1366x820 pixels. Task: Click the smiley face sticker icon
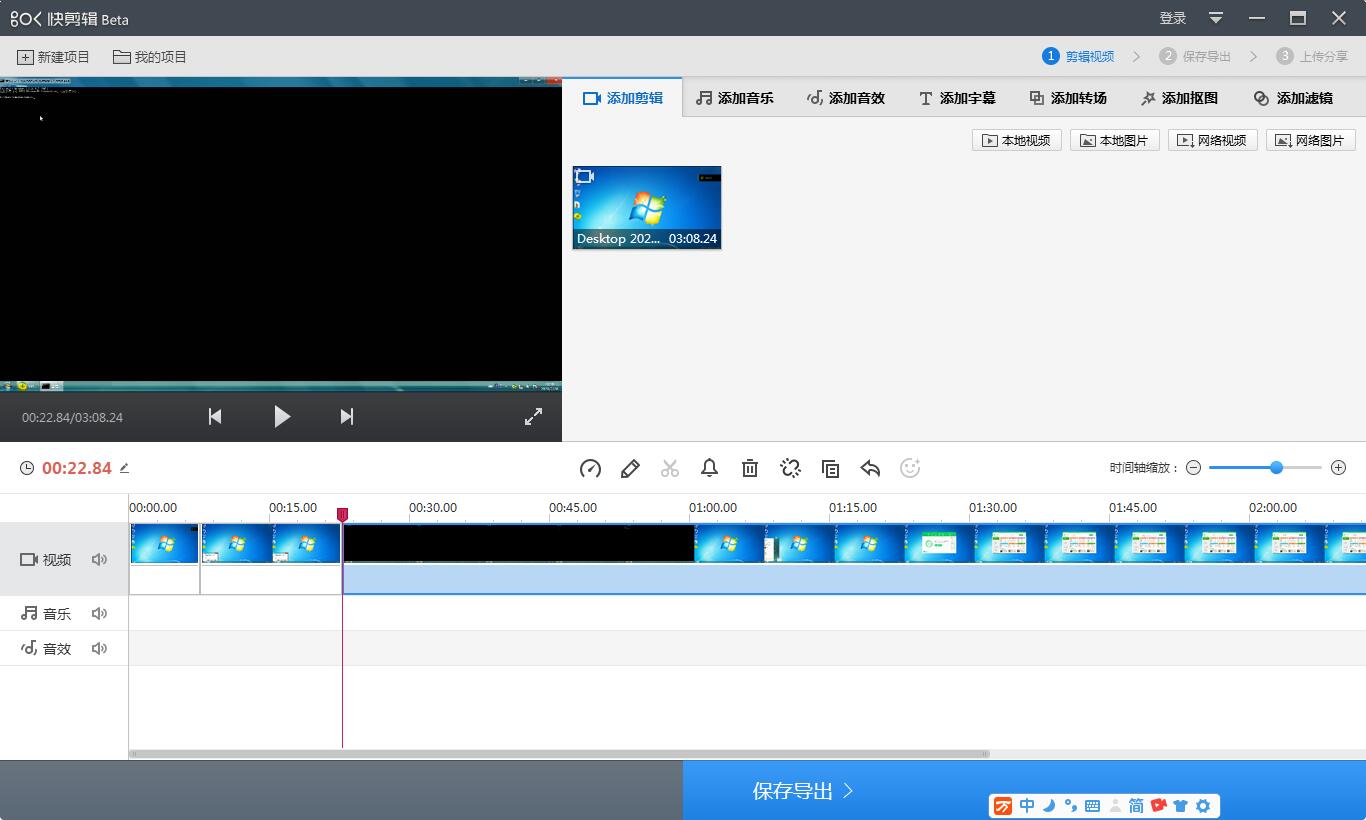pos(910,468)
